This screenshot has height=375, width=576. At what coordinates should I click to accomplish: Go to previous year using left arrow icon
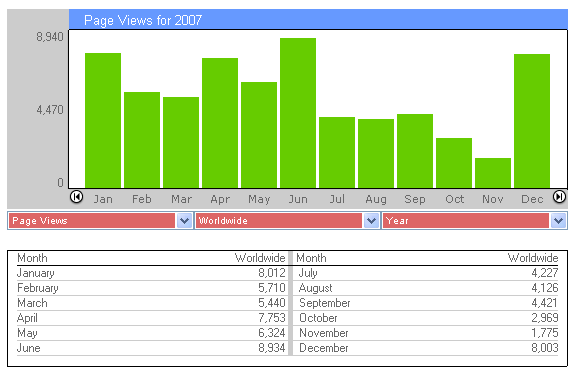point(76,197)
